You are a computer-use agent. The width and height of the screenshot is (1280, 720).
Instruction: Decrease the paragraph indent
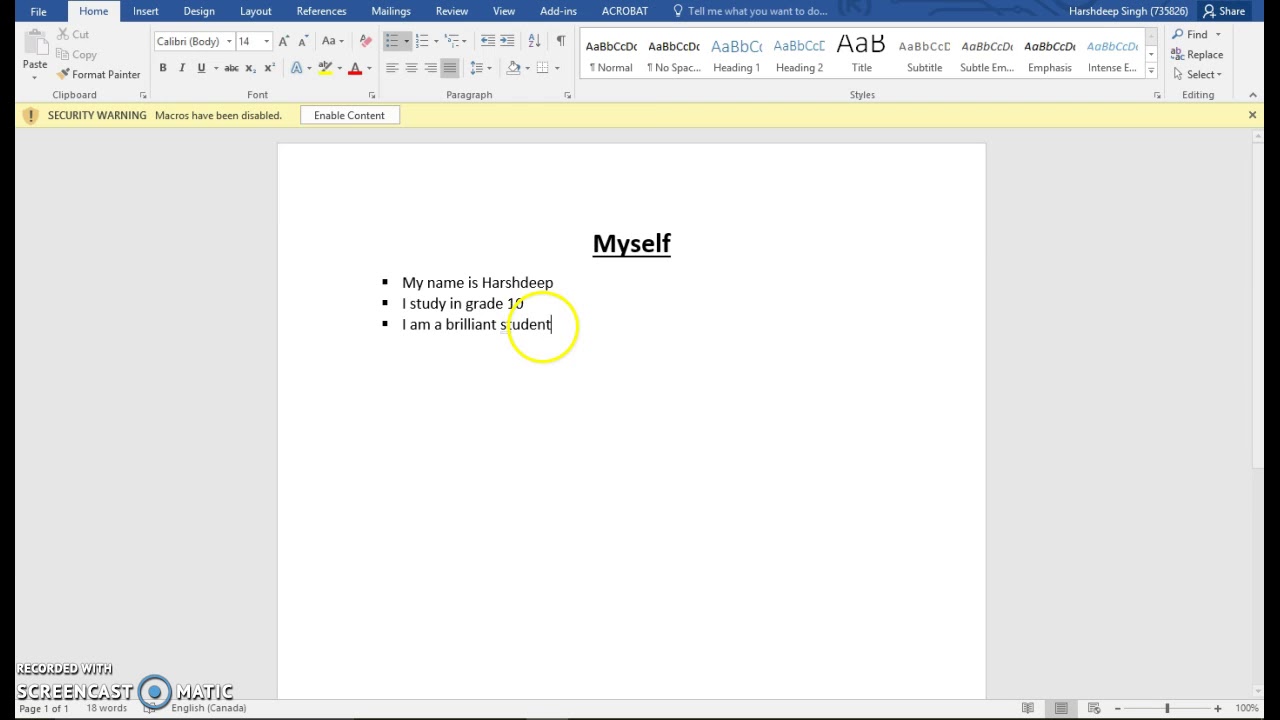tap(487, 41)
